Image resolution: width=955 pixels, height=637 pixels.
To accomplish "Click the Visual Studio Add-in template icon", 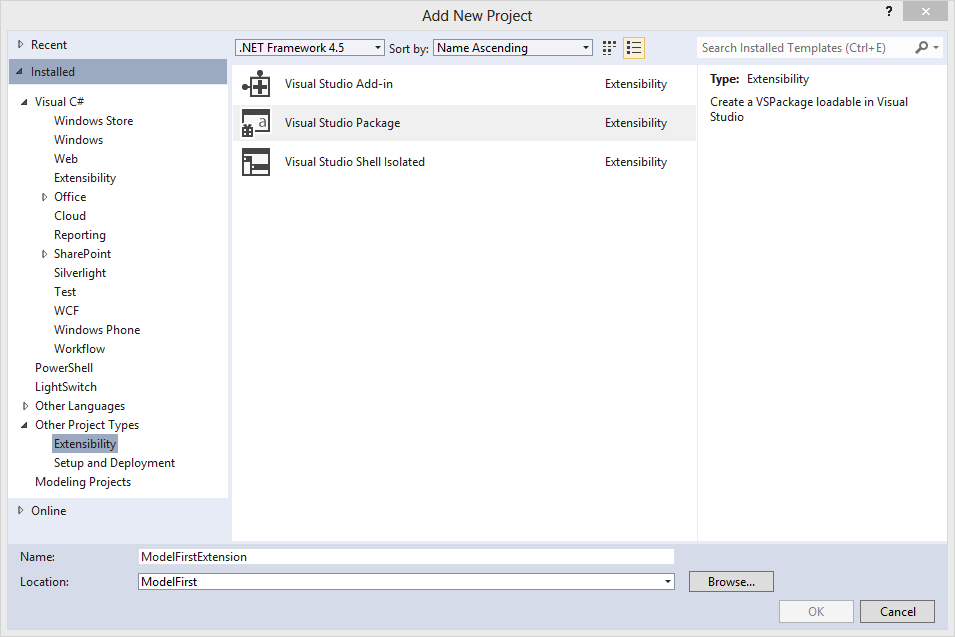I will coord(256,84).
